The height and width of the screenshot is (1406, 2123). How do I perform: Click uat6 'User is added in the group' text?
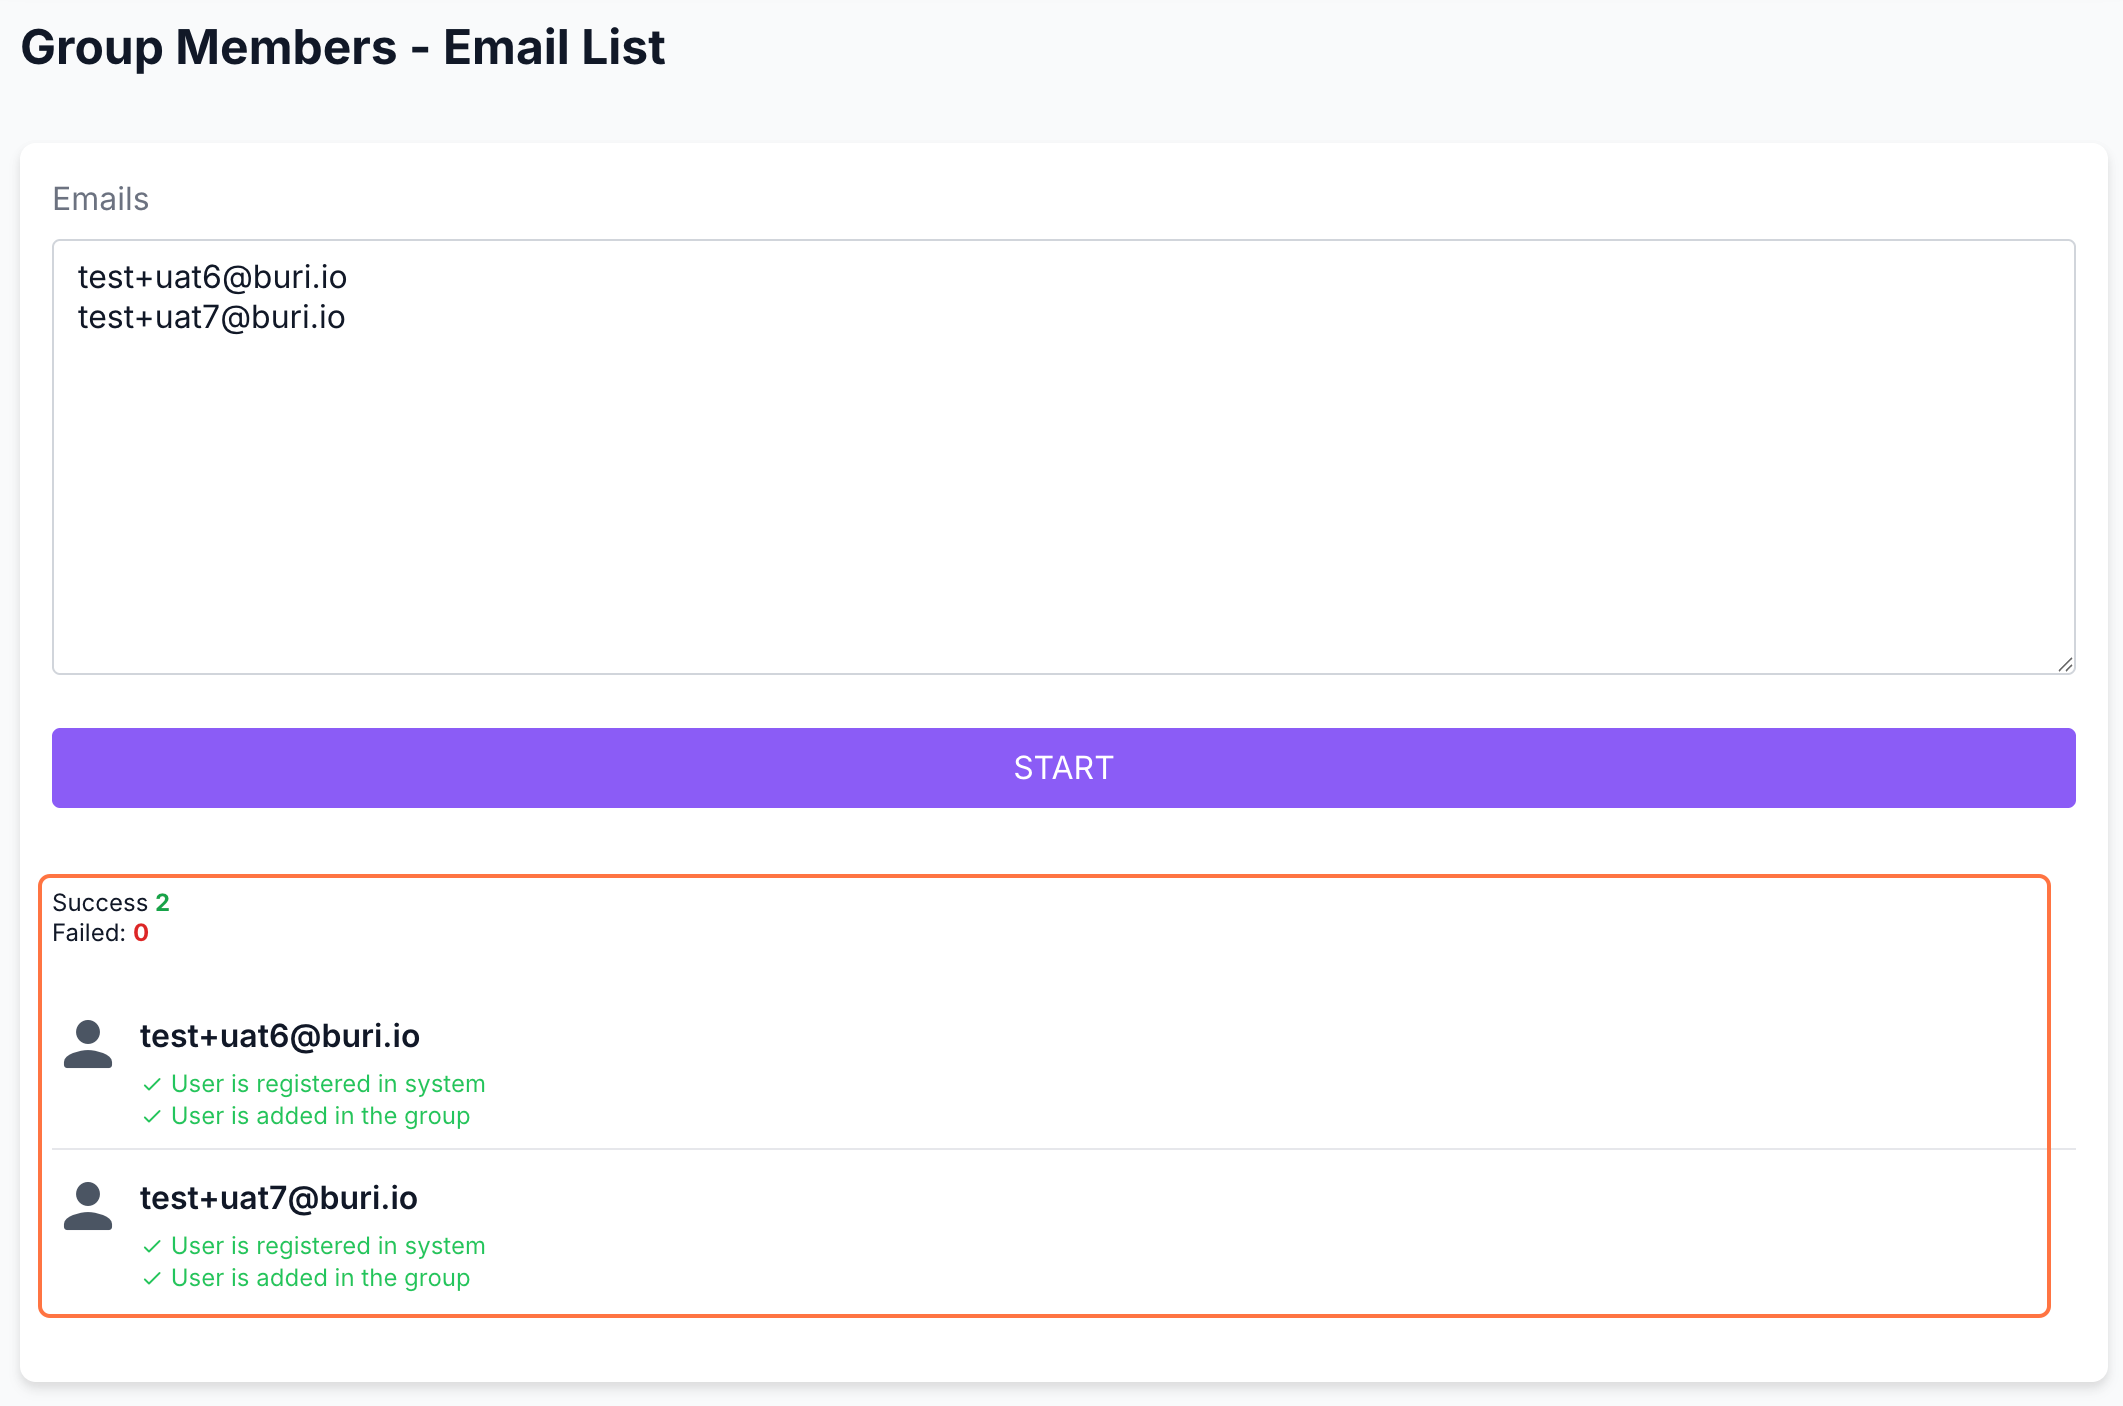point(320,1116)
